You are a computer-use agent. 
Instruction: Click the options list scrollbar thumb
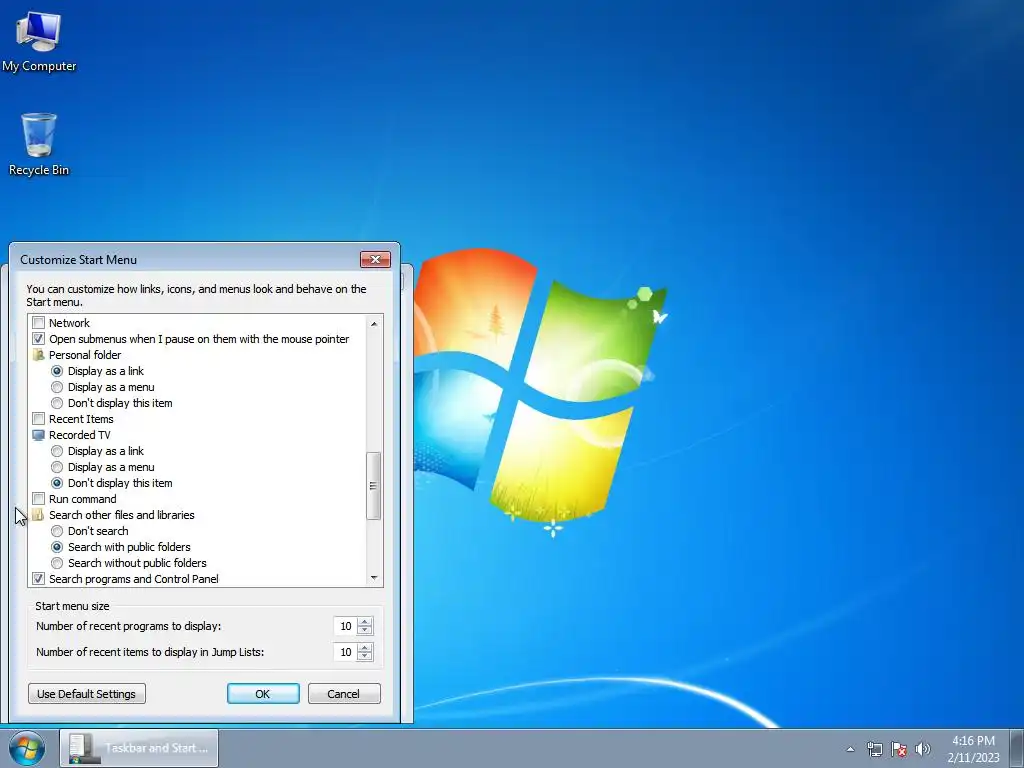pyautogui.click(x=374, y=485)
